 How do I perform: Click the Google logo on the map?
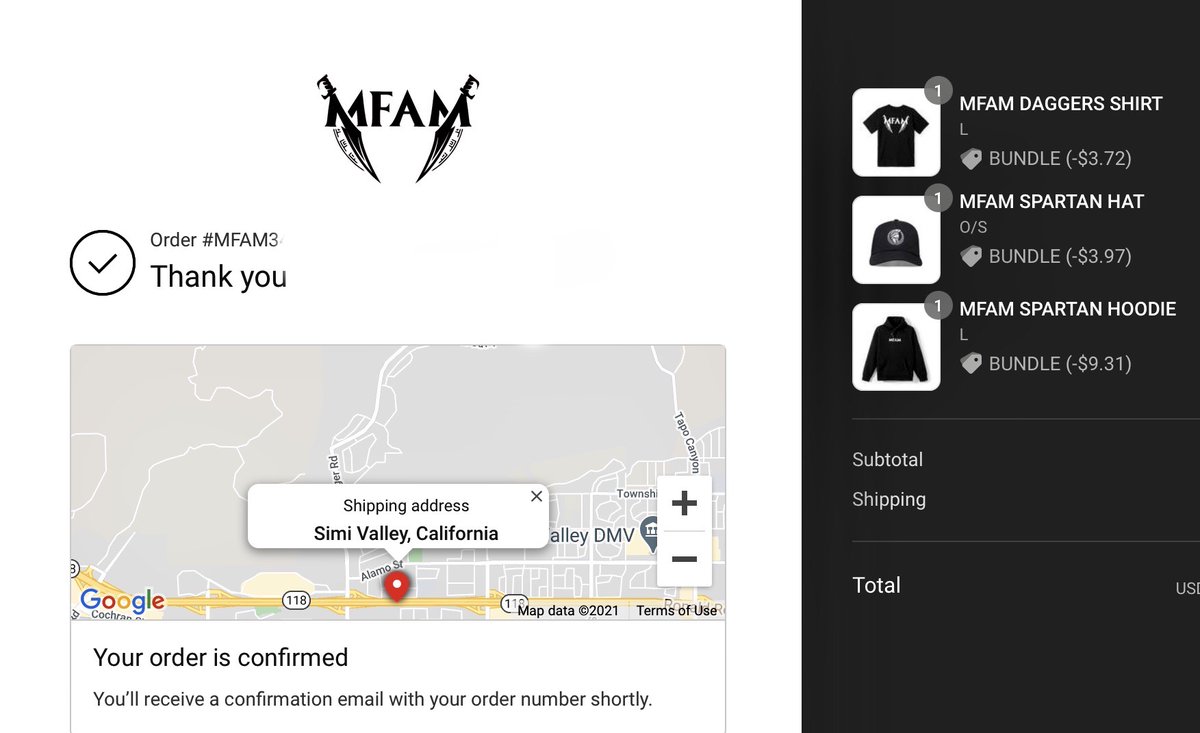click(122, 601)
